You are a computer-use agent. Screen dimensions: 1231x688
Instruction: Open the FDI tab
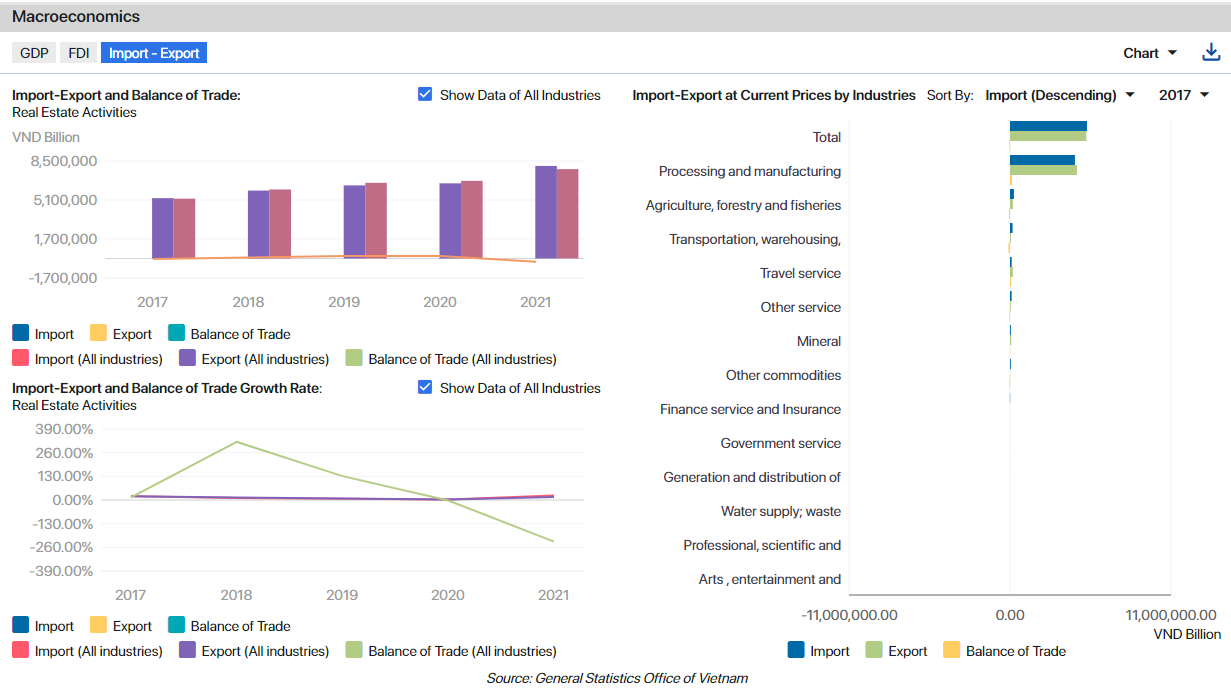[x=78, y=53]
